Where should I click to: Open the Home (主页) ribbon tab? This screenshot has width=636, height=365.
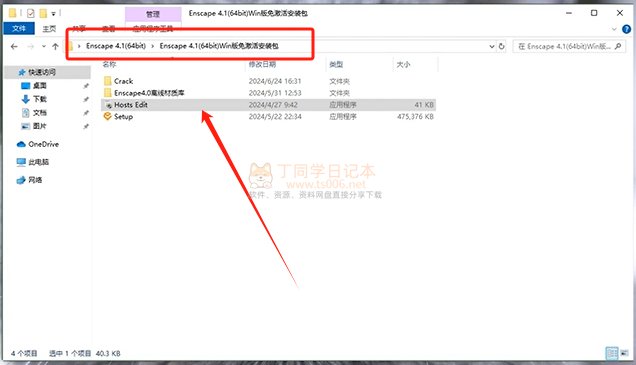[49, 29]
